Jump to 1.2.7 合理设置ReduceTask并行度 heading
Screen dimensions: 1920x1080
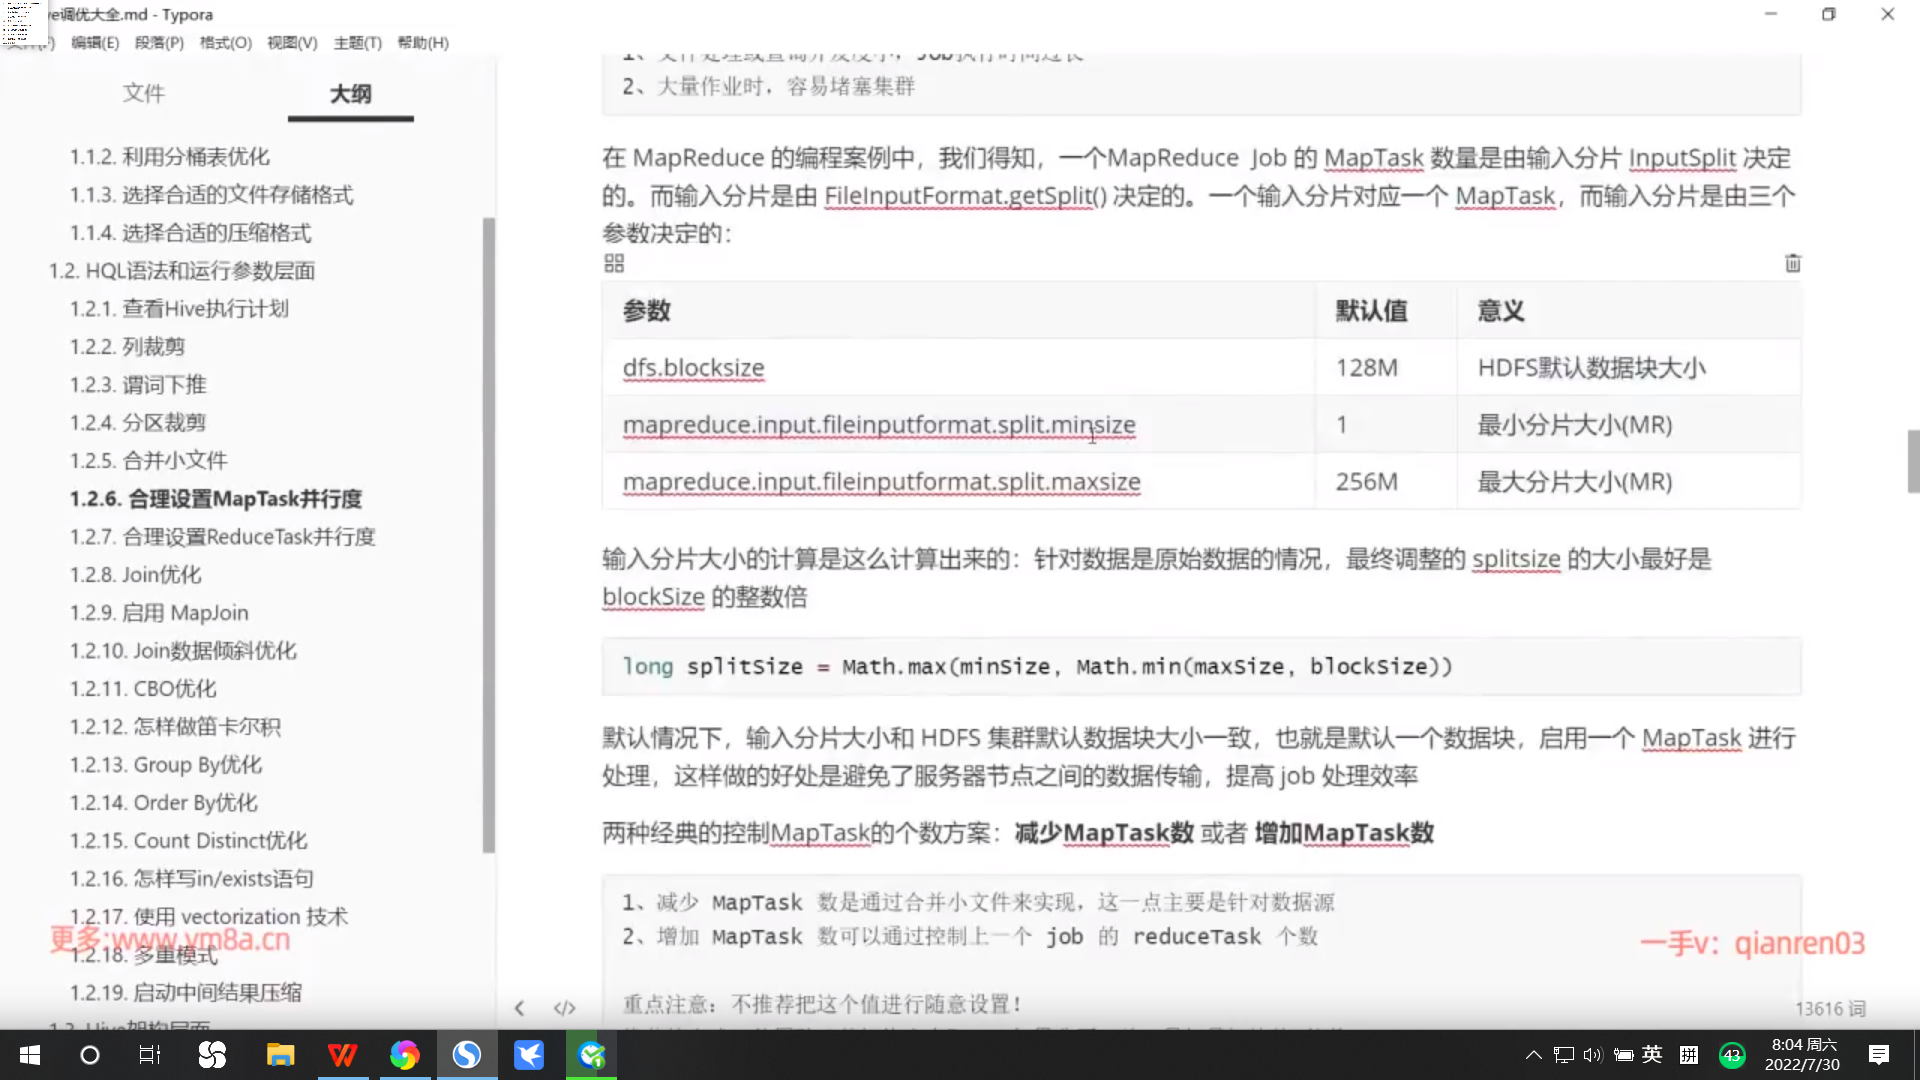pyautogui.click(x=222, y=537)
